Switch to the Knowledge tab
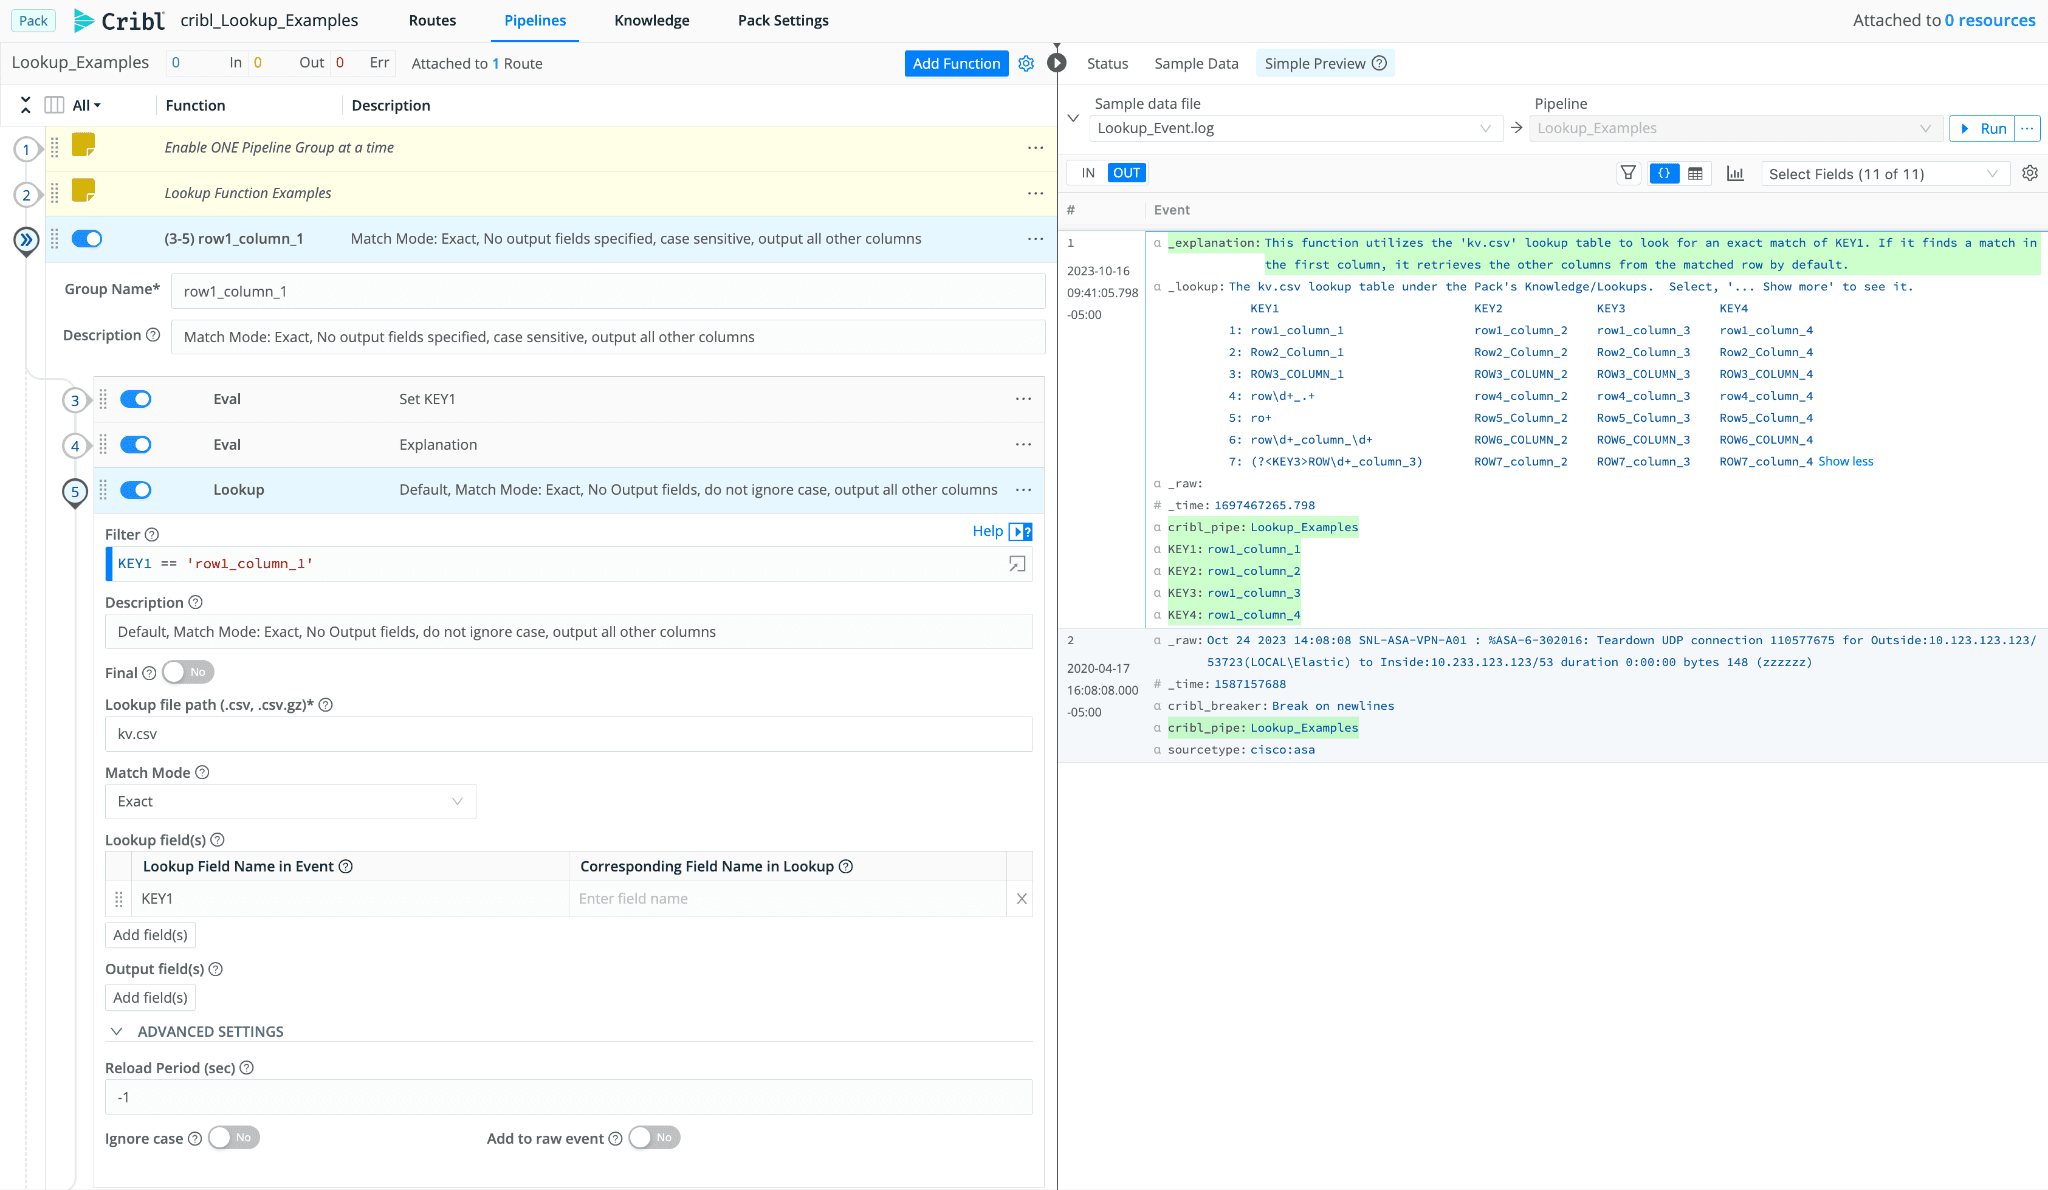The height and width of the screenshot is (1190, 2048). click(x=652, y=20)
